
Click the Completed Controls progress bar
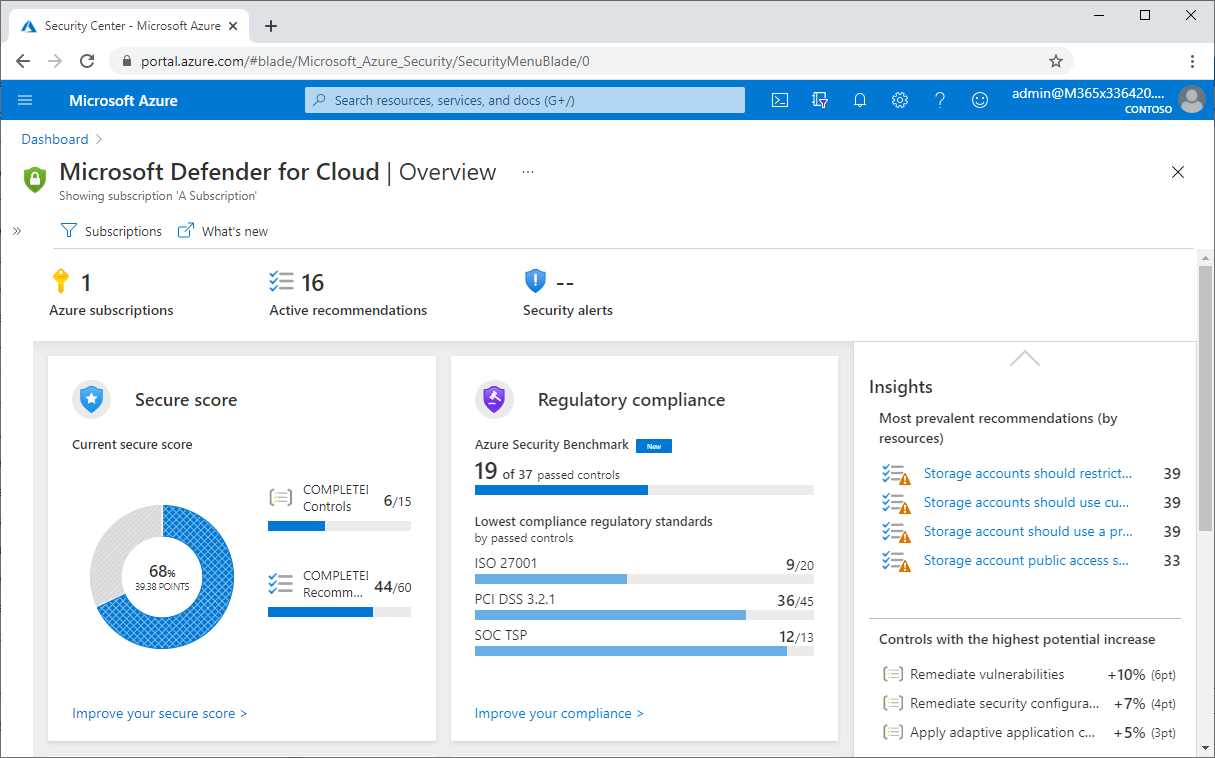point(339,526)
